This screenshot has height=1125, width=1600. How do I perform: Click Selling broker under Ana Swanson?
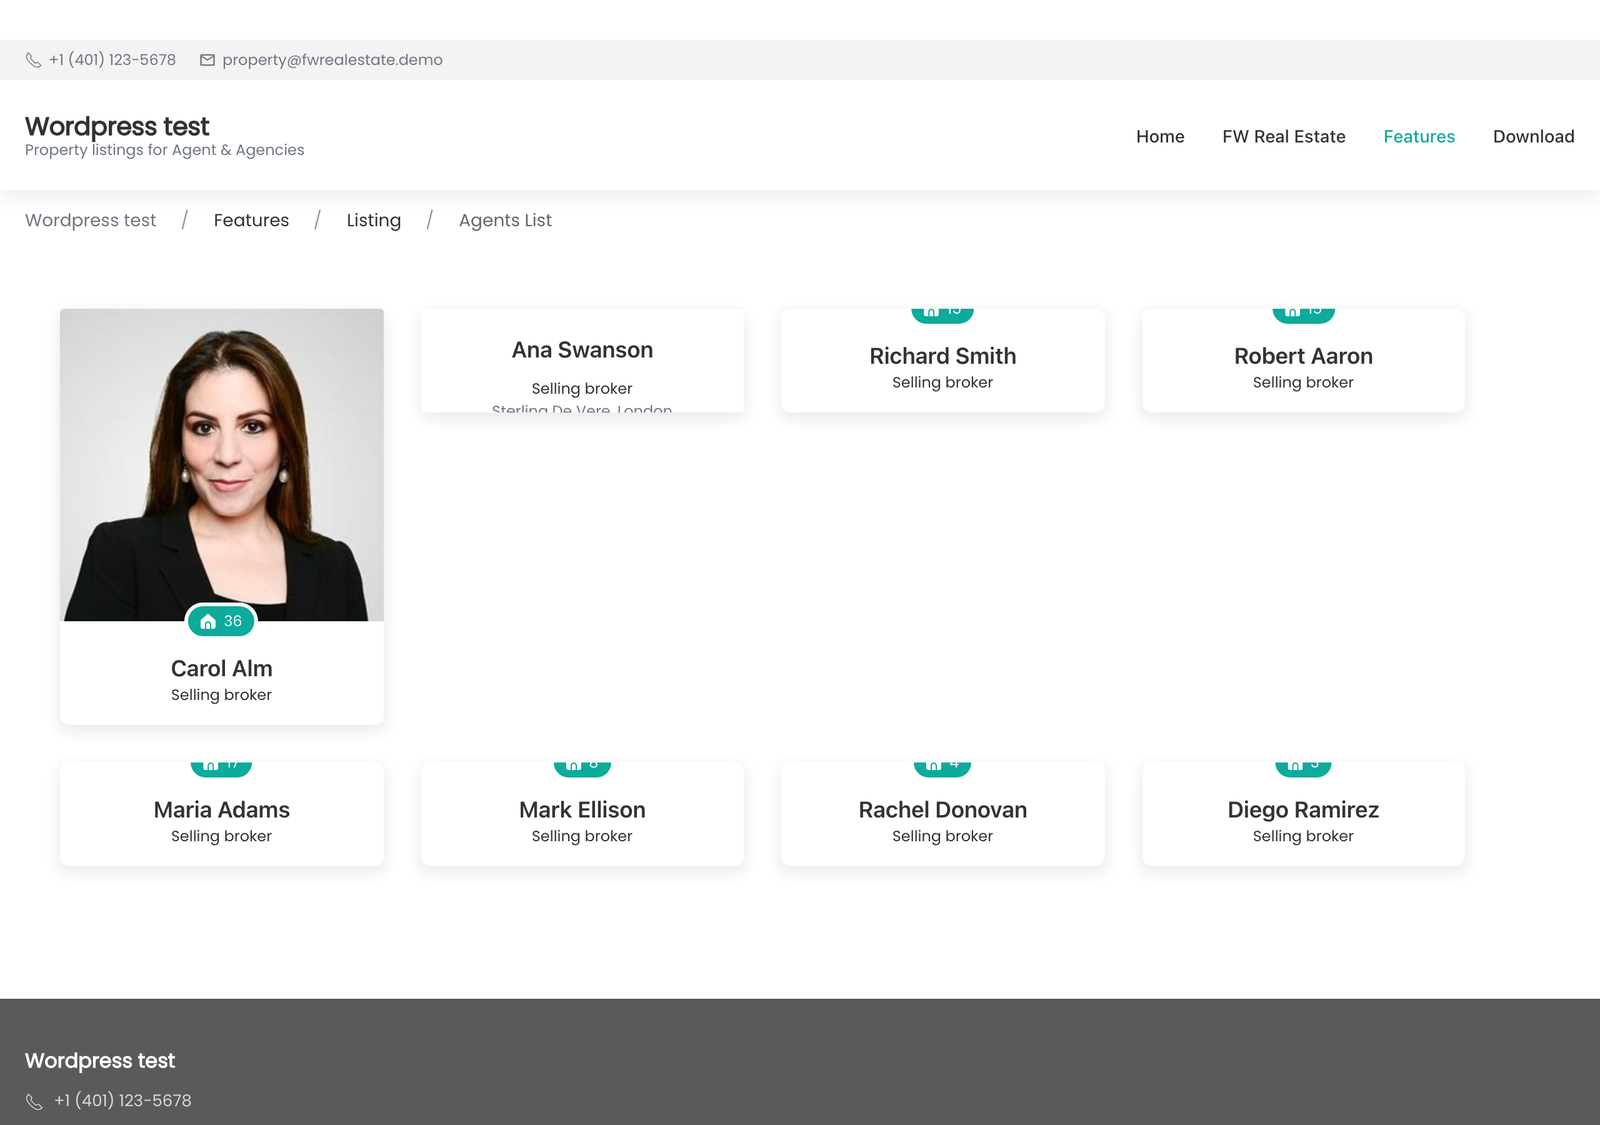click(x=582, y=388)
